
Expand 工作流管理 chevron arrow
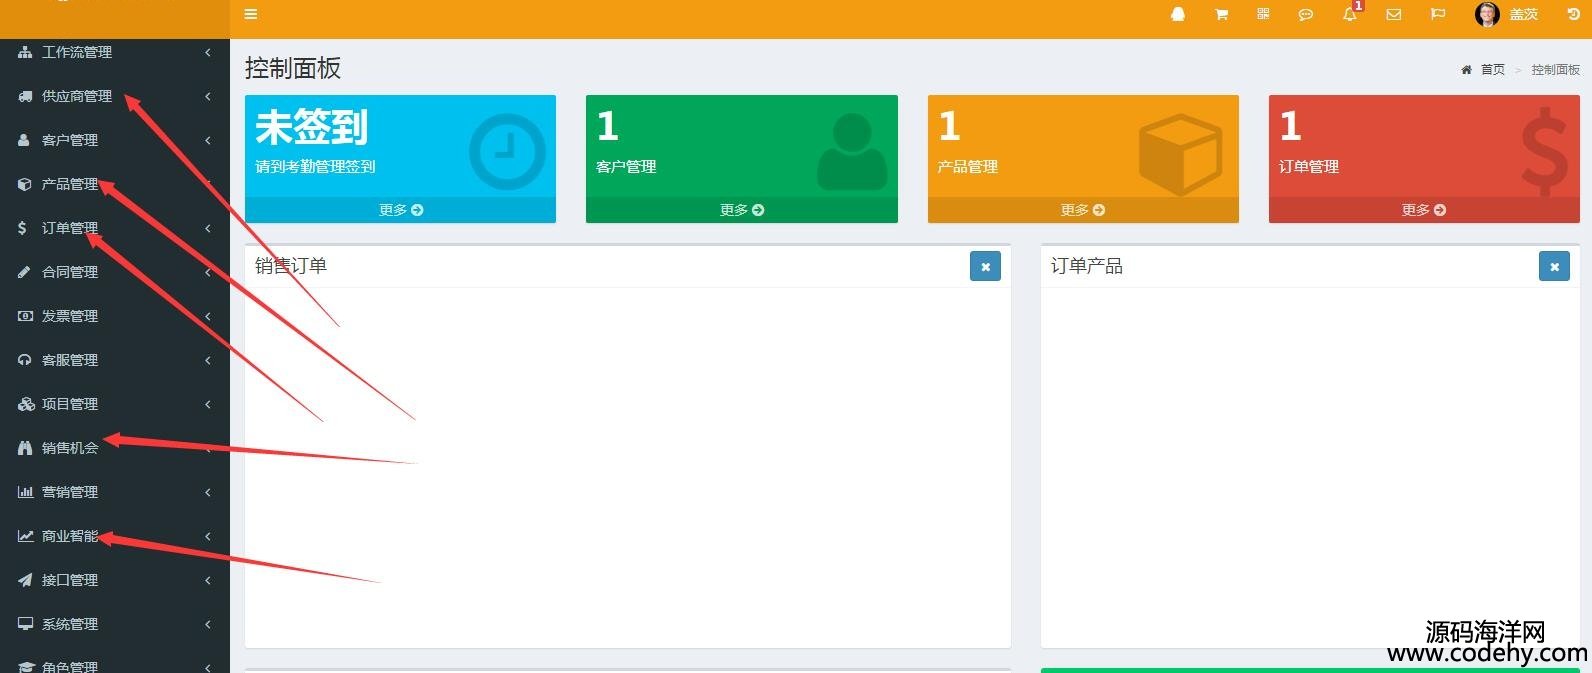coord(208,52)
